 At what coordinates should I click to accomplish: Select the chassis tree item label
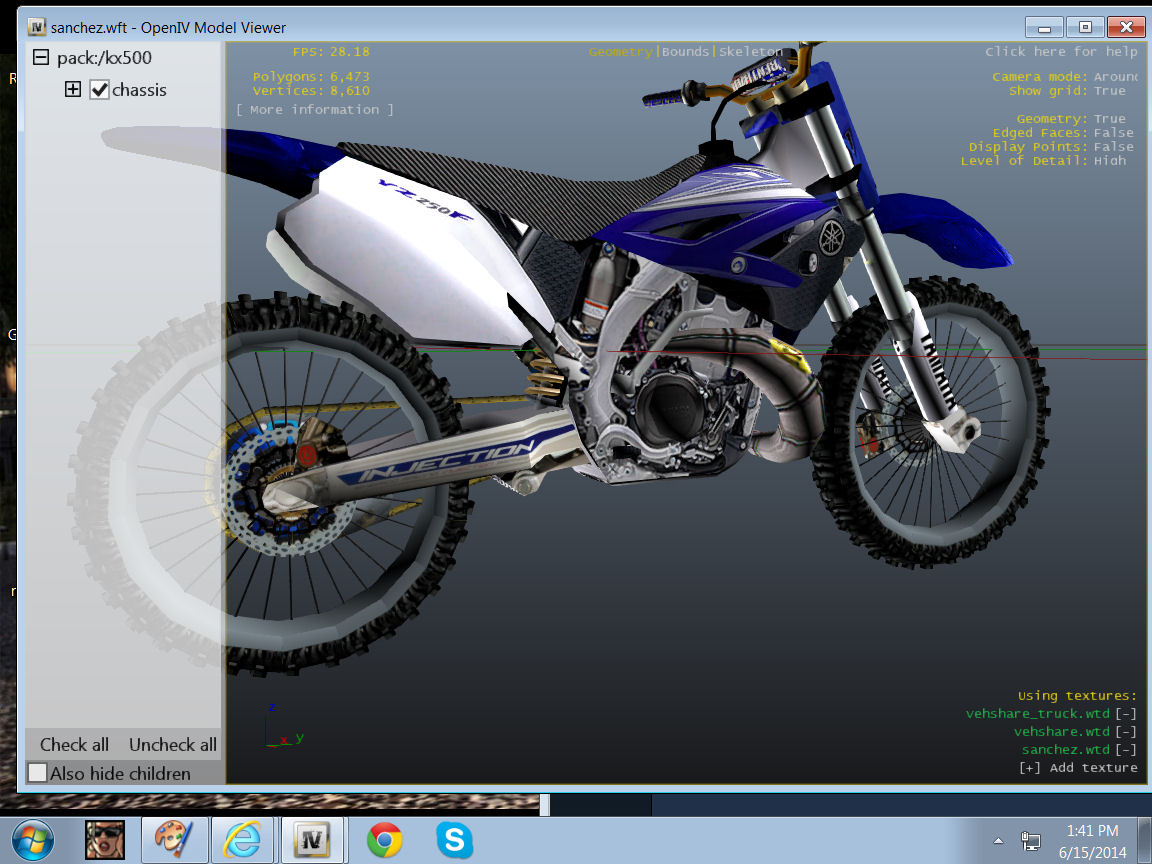click(139, 90)
